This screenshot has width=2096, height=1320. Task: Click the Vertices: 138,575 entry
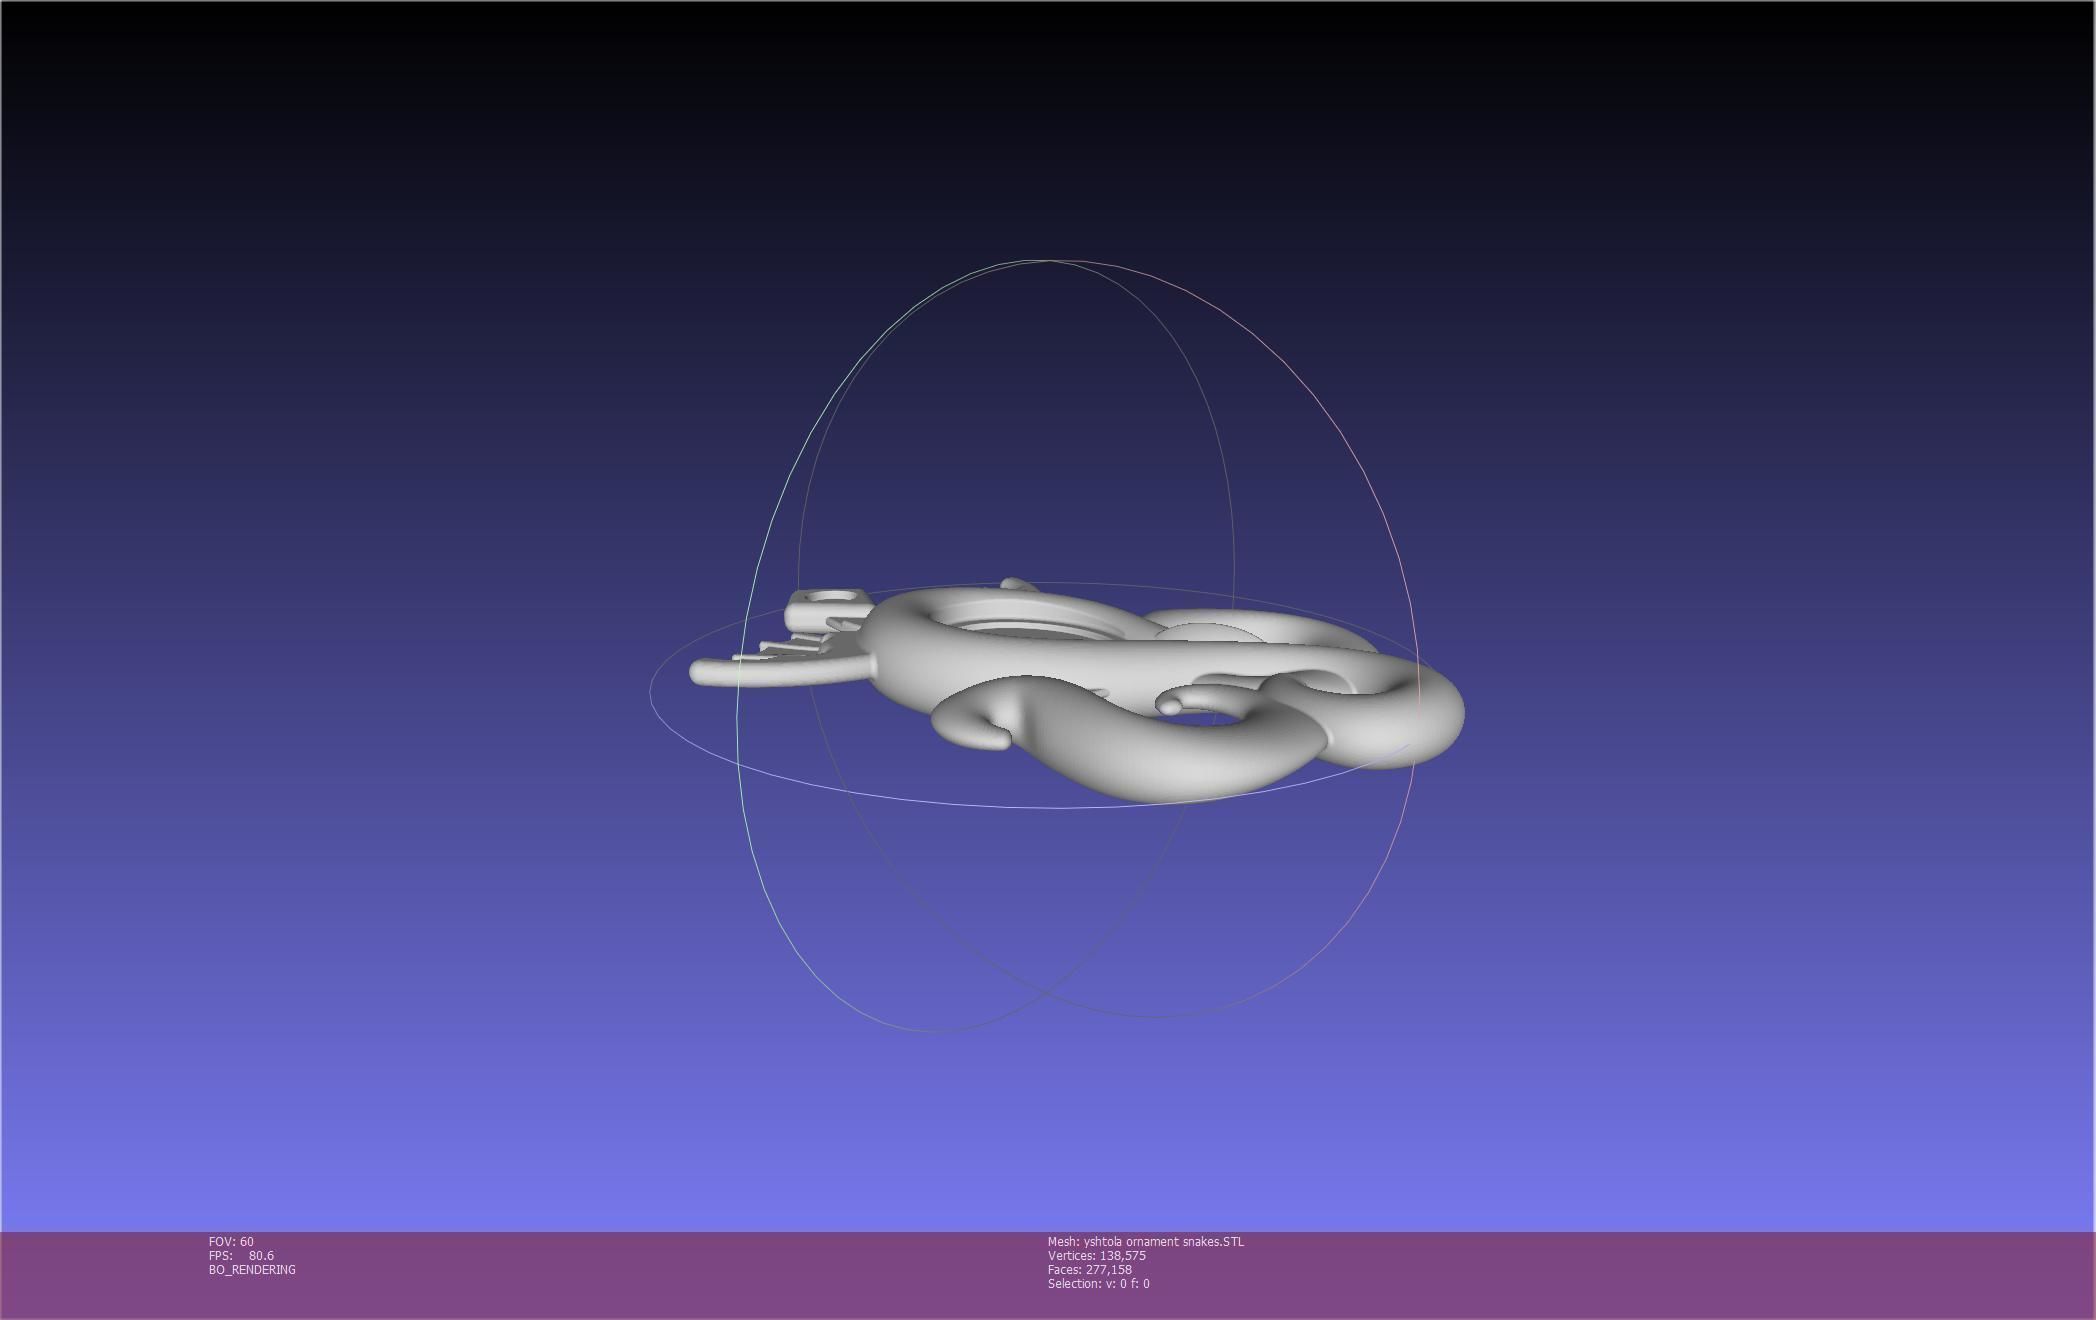tap(1097, 1255)
